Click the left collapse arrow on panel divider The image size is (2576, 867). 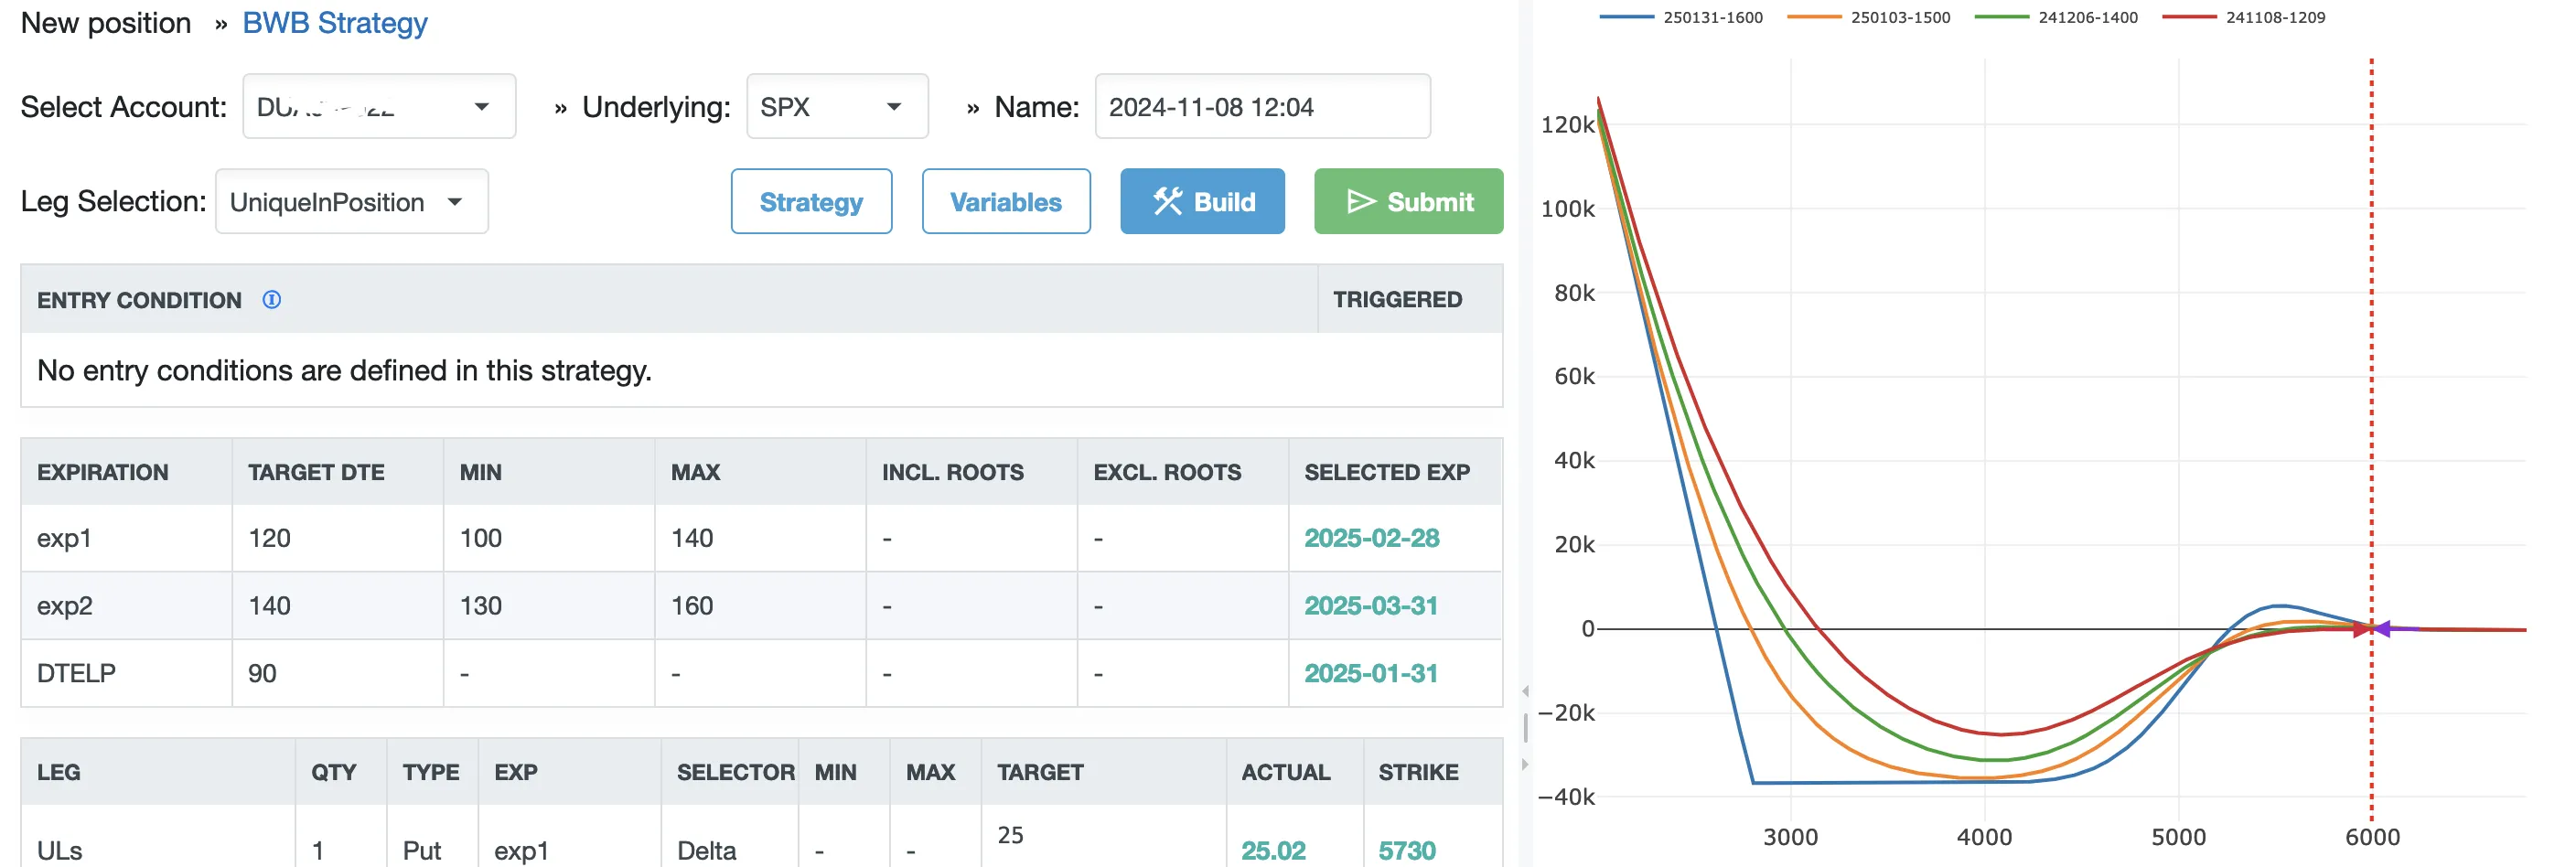(x=1524, y=691)
